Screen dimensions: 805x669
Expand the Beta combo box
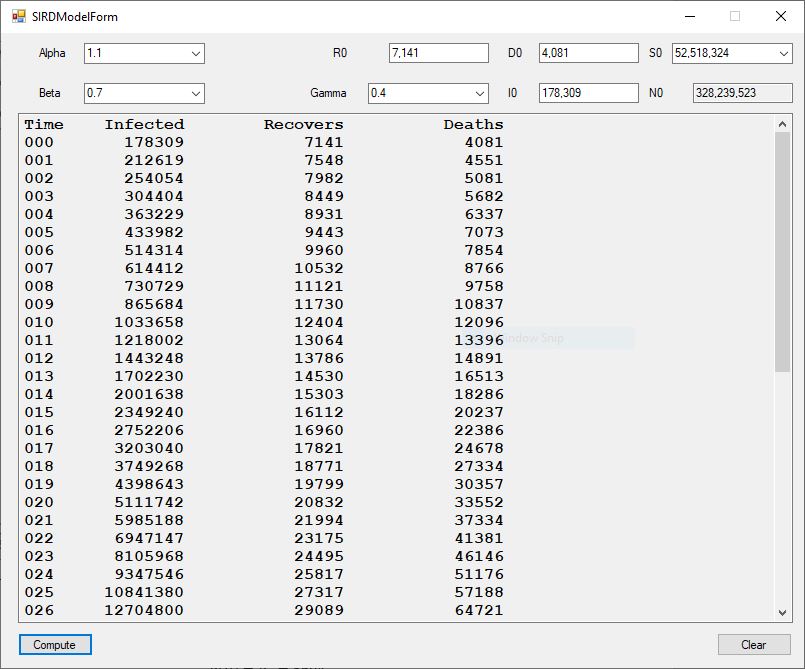[x=195, y=93]
